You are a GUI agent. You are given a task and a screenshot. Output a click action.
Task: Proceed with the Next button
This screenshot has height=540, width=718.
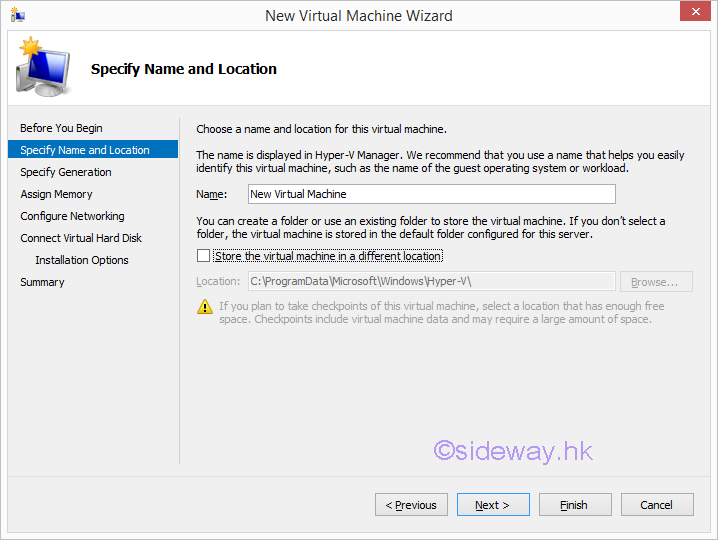point(493,505)
